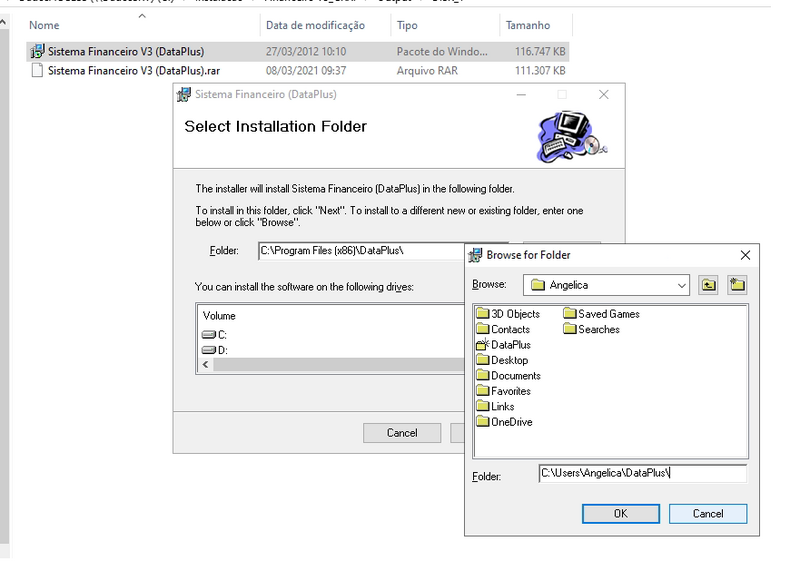
Task: Select the Contacts folder
Action: coord(503,329)
